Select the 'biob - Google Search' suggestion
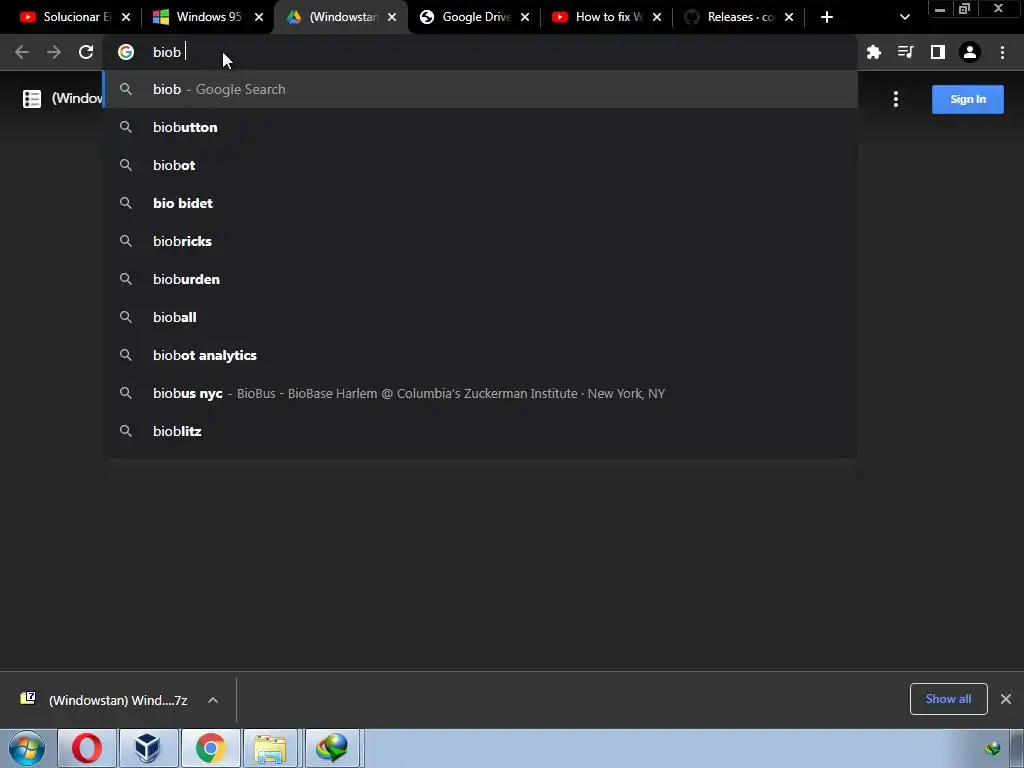 pyautogui.click(x=480, y=89)
